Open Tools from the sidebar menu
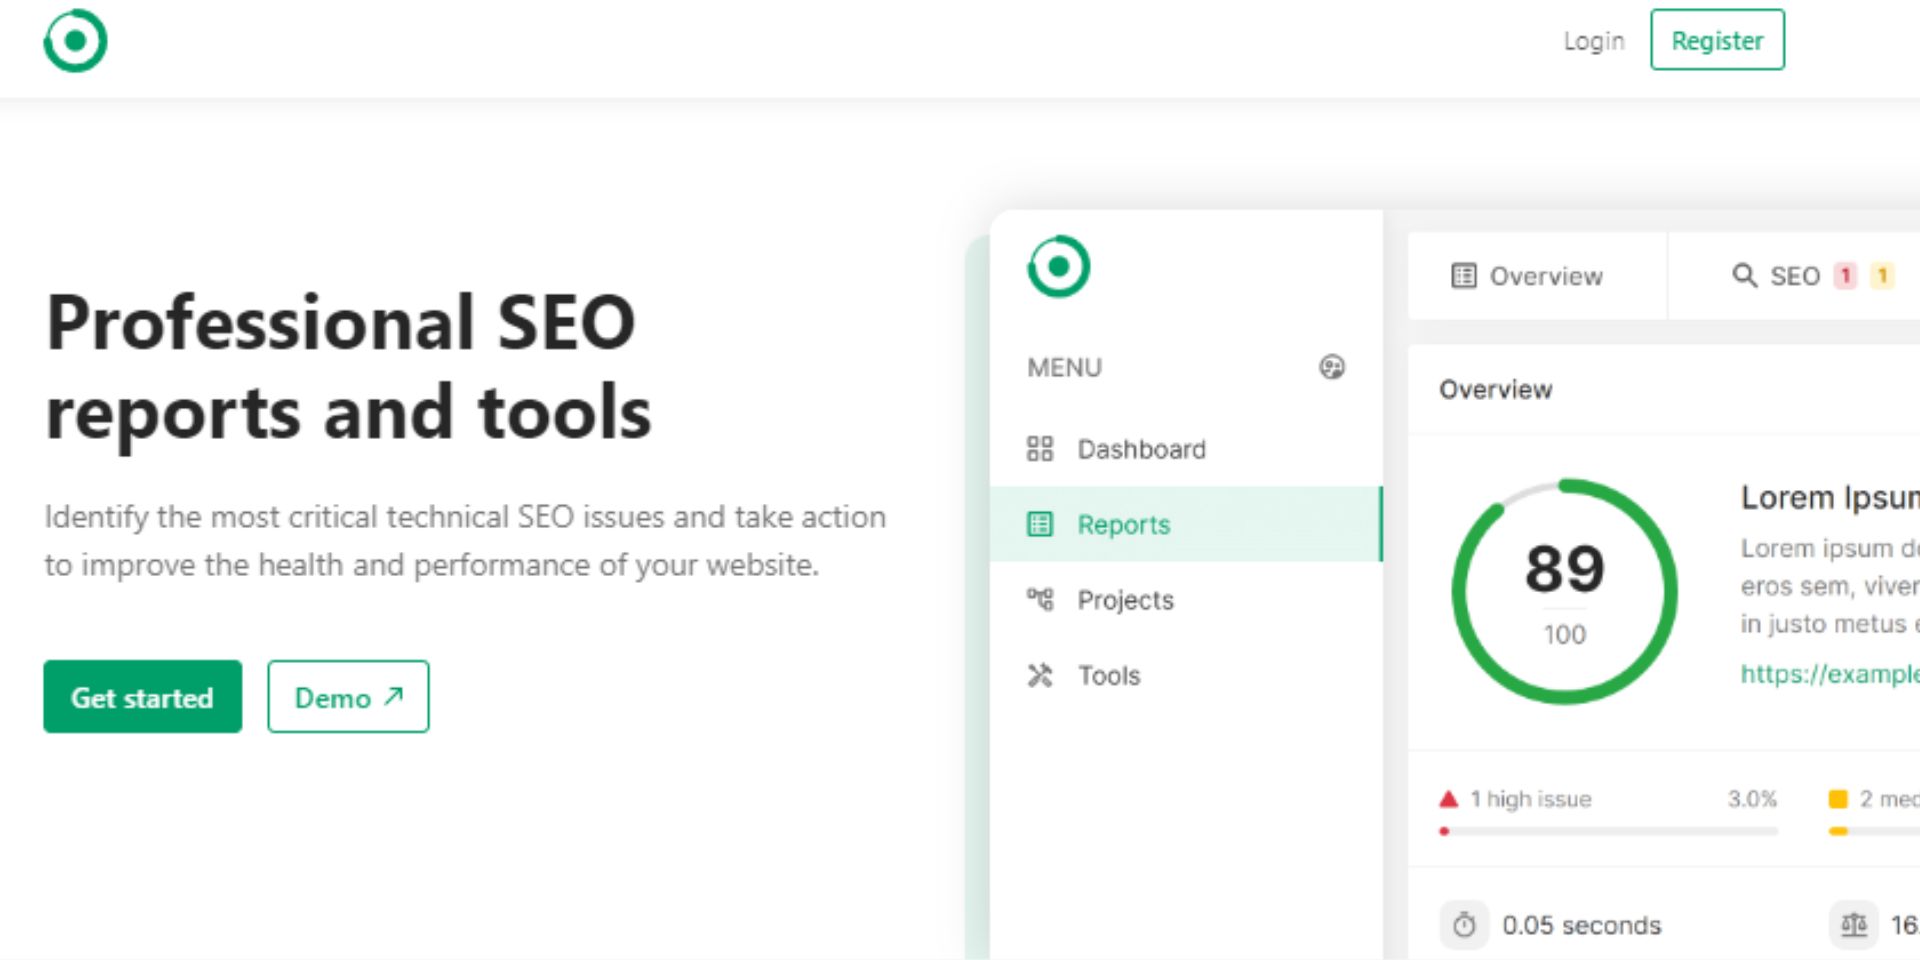 [1108, 676]
